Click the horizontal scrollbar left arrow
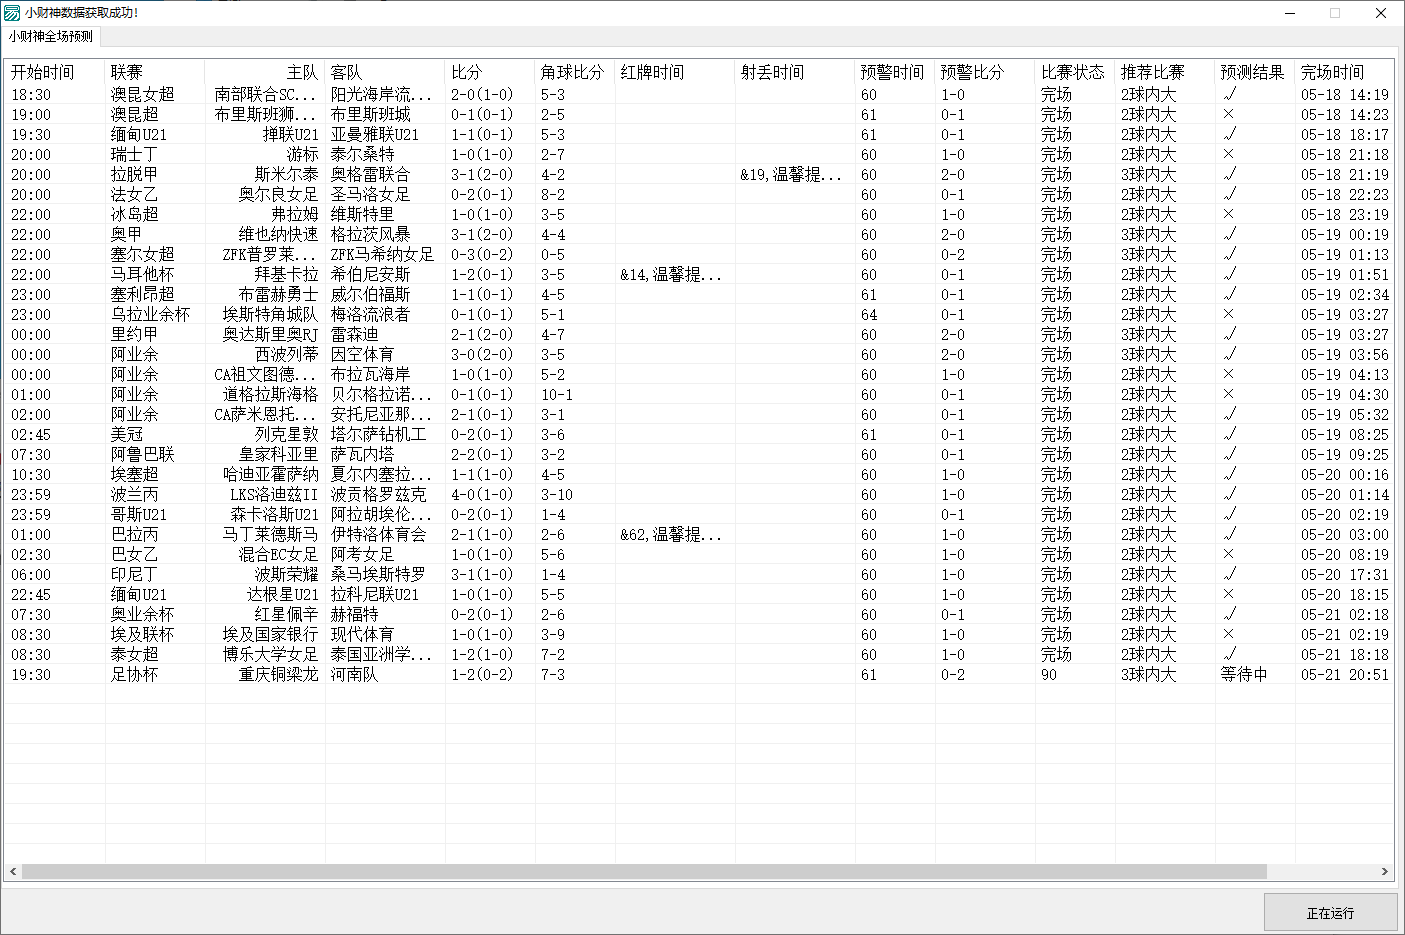 coord(13,872)
